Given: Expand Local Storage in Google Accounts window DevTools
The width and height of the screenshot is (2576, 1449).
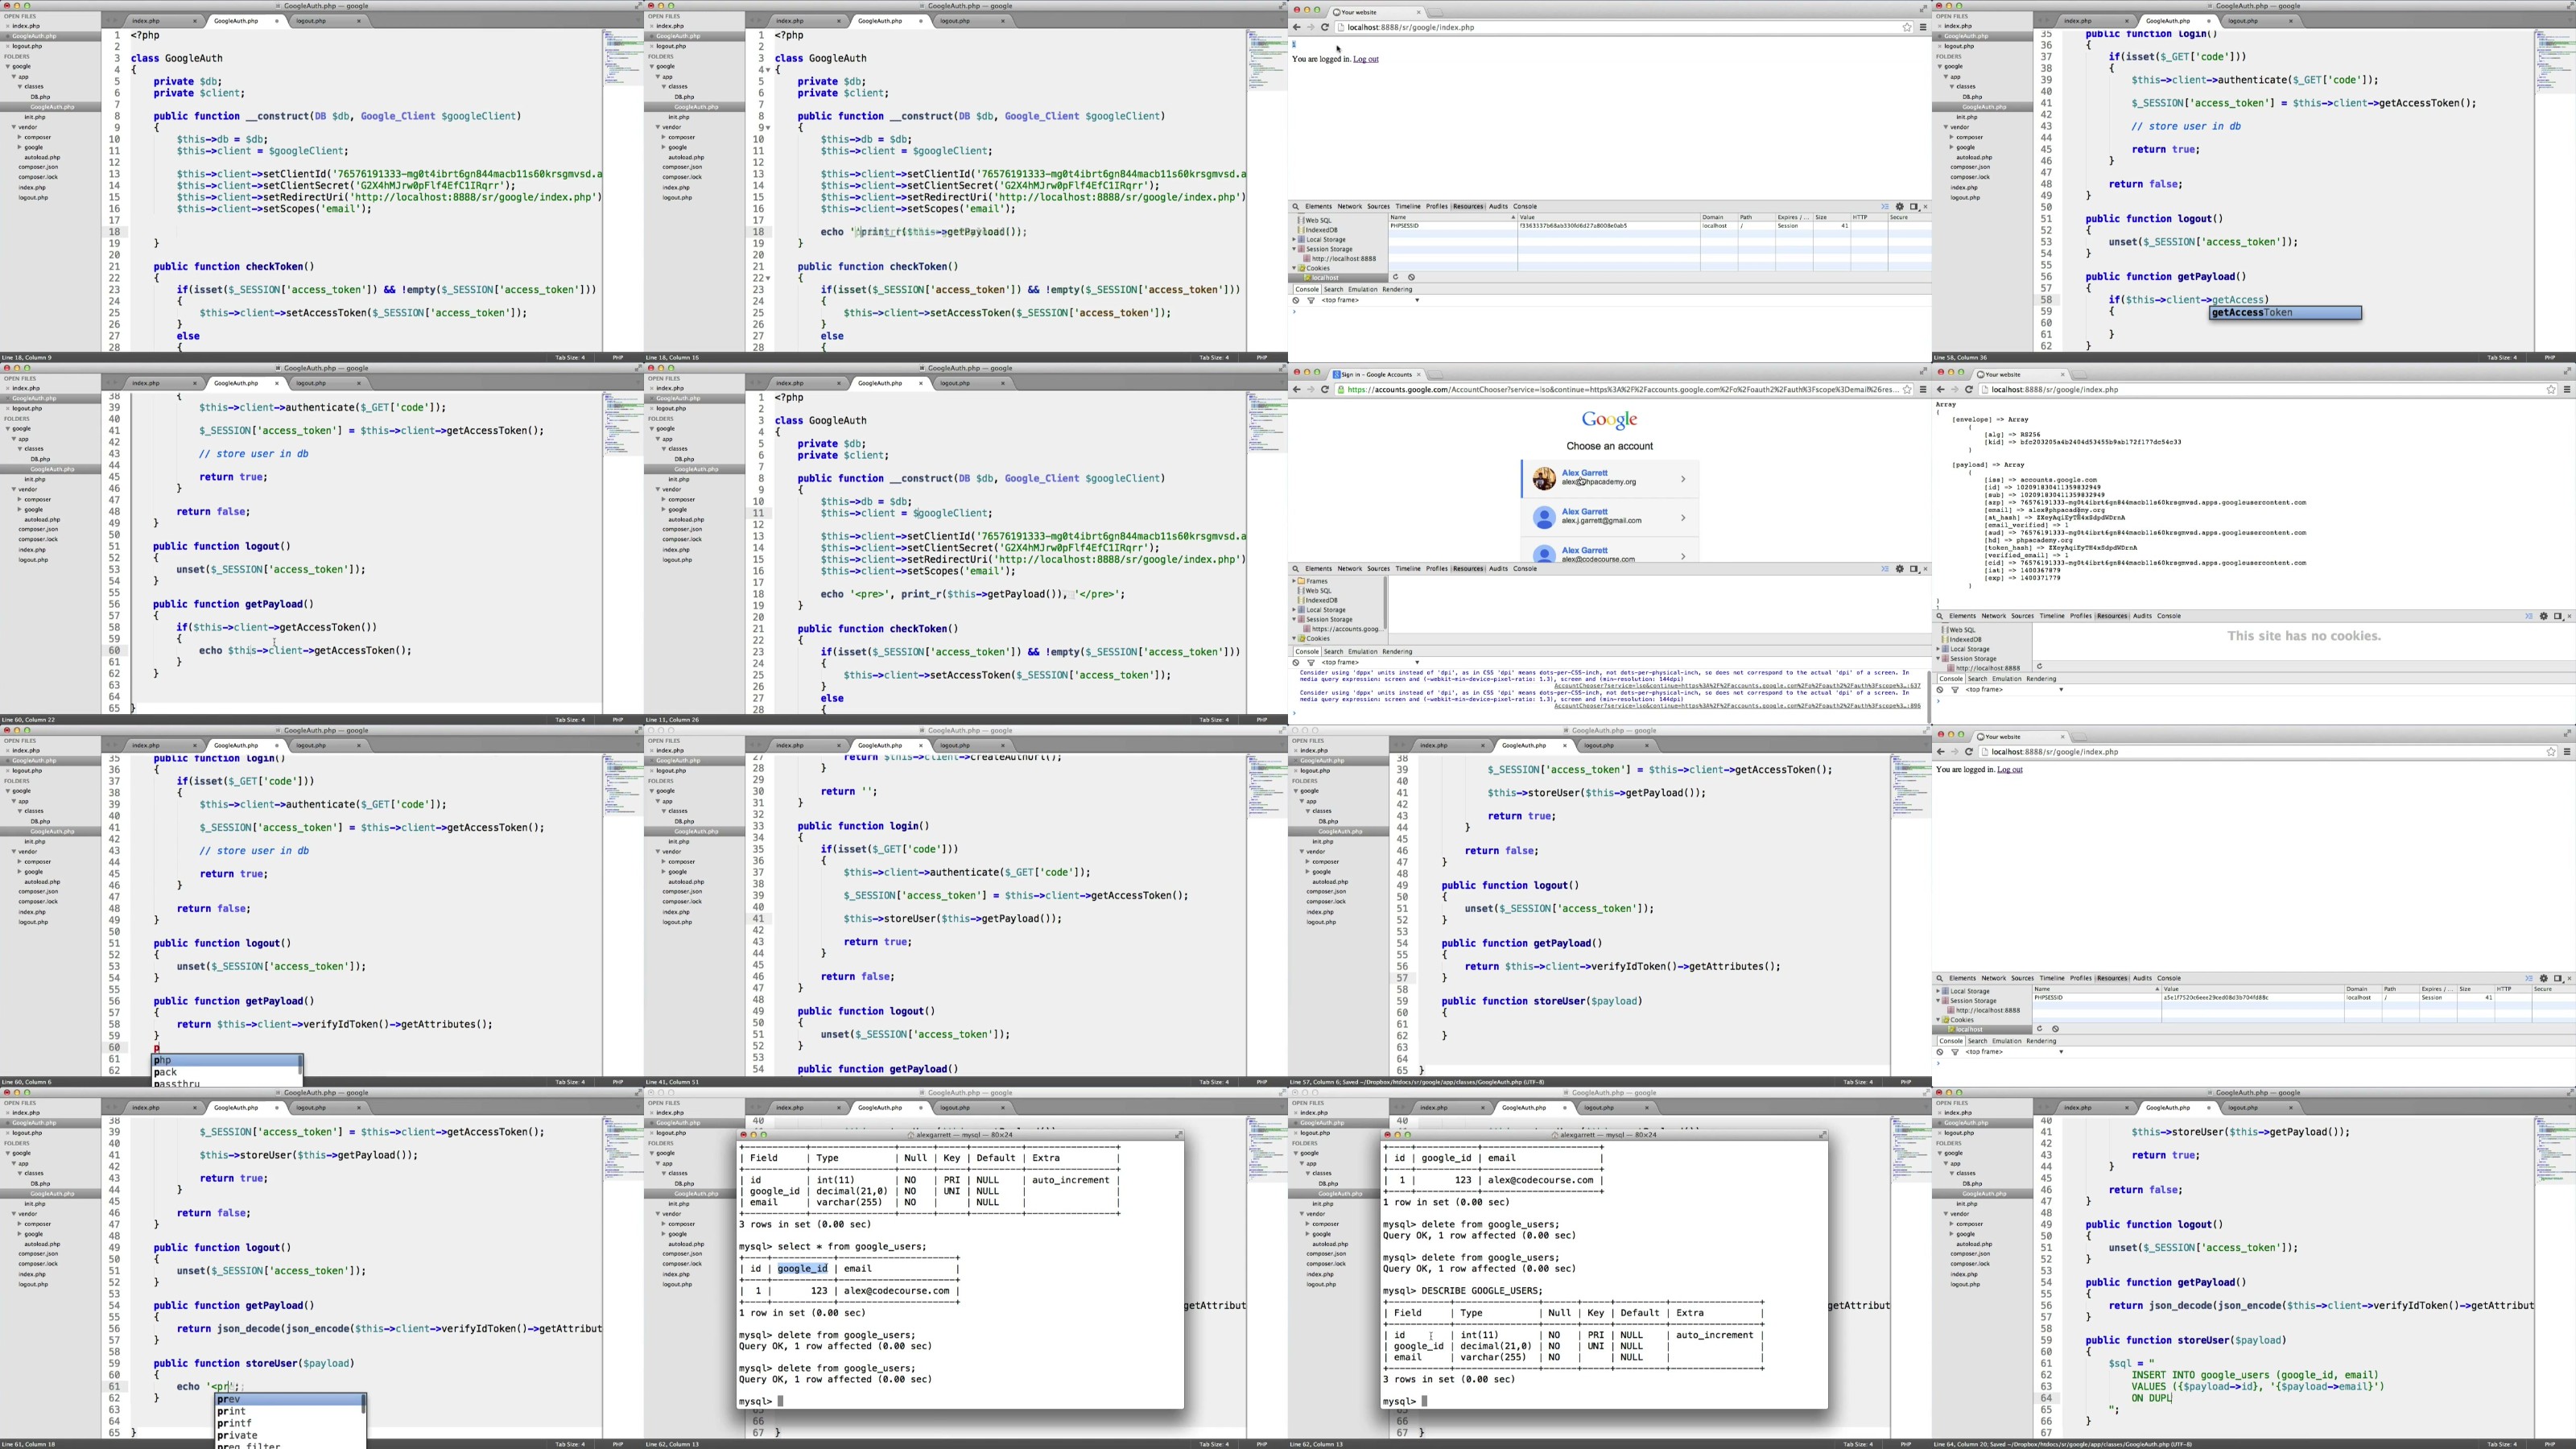Looking at the screenshot, I should coord(1294,610).
